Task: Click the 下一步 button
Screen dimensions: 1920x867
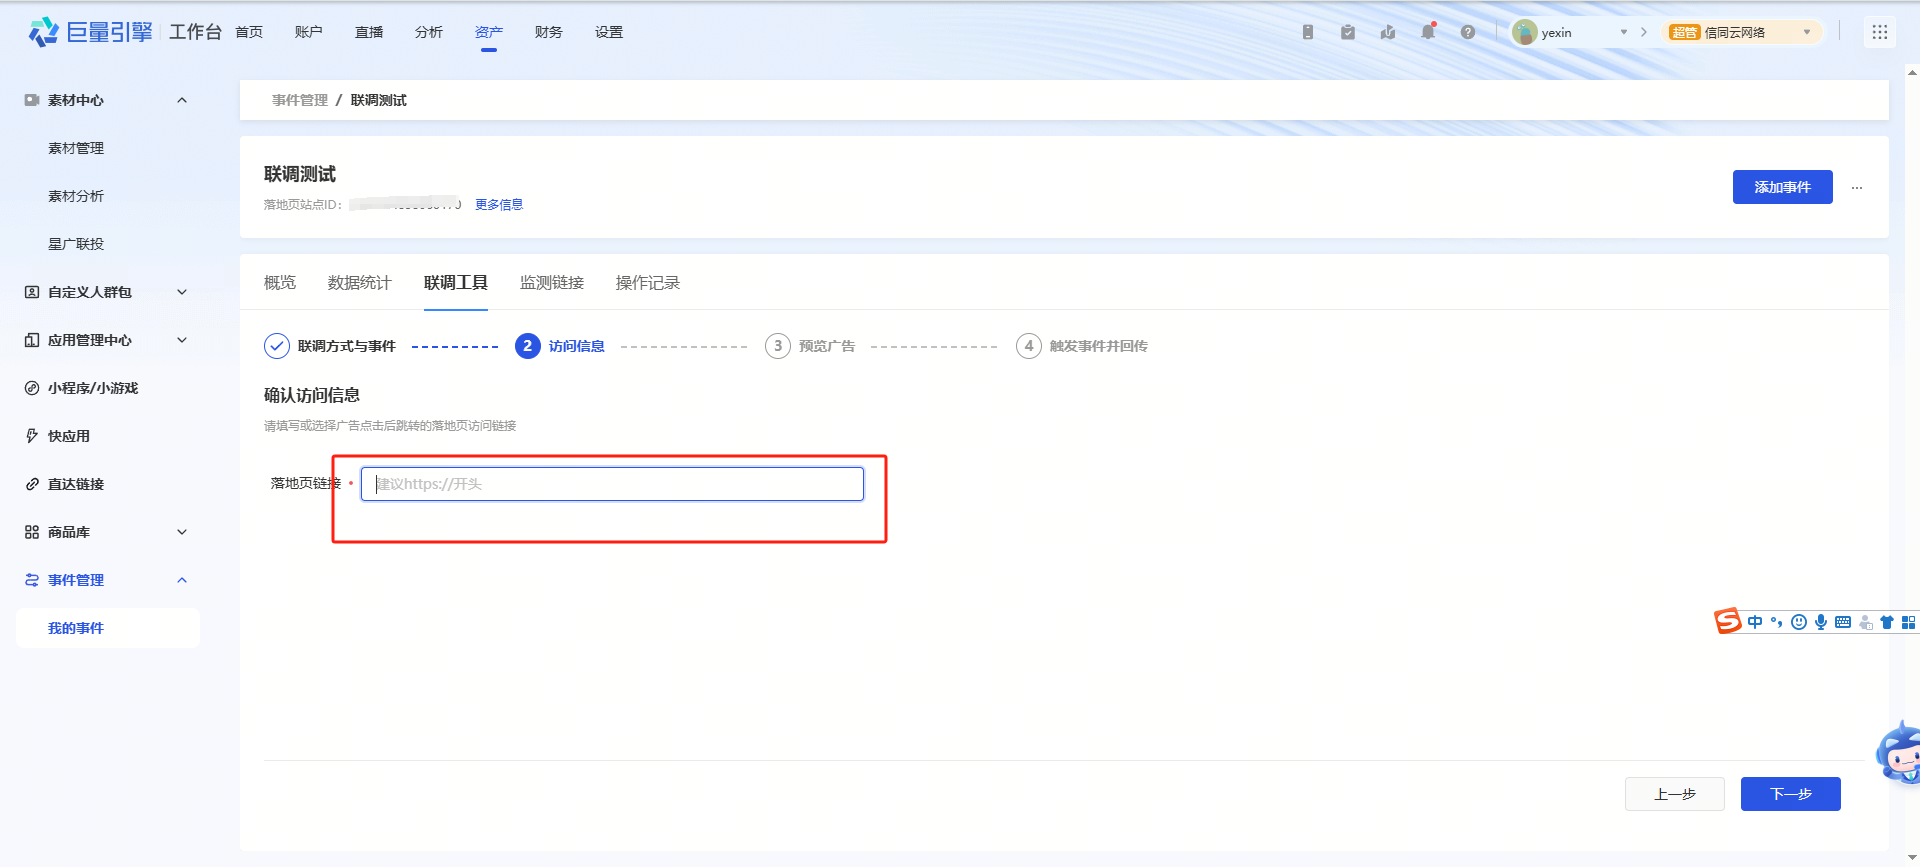Action: click(1790, 794)
